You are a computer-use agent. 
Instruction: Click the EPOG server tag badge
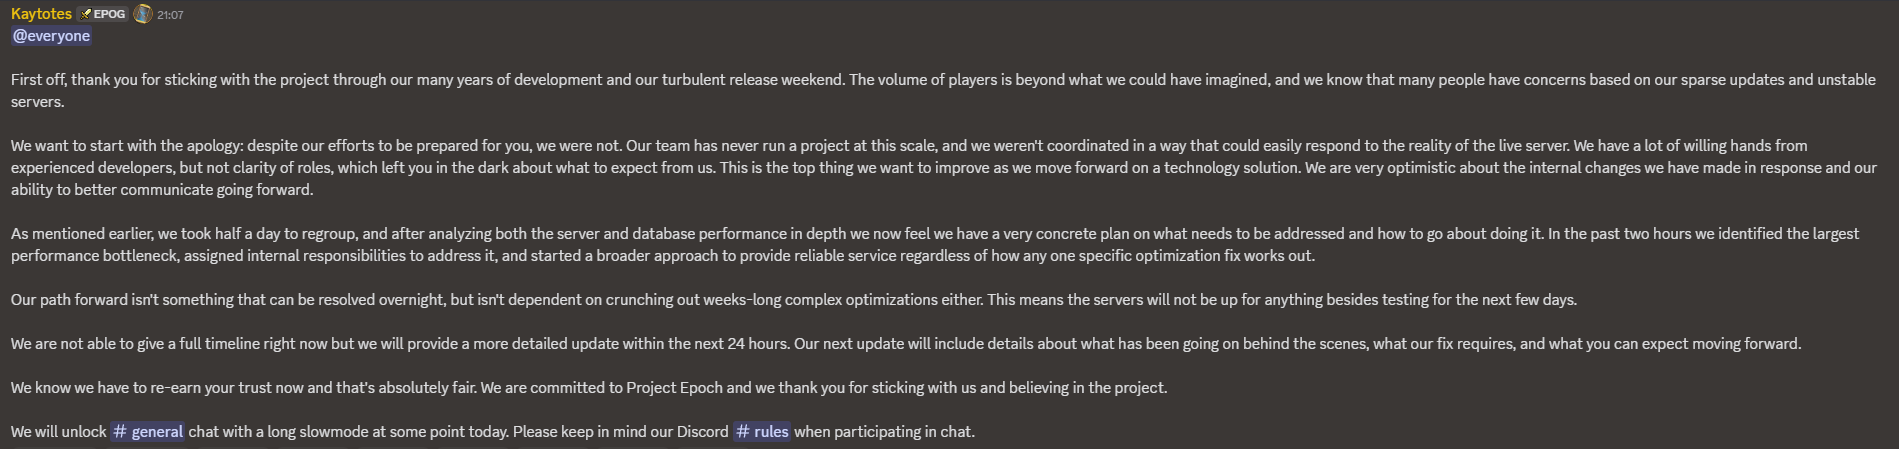tap(103, 14)
